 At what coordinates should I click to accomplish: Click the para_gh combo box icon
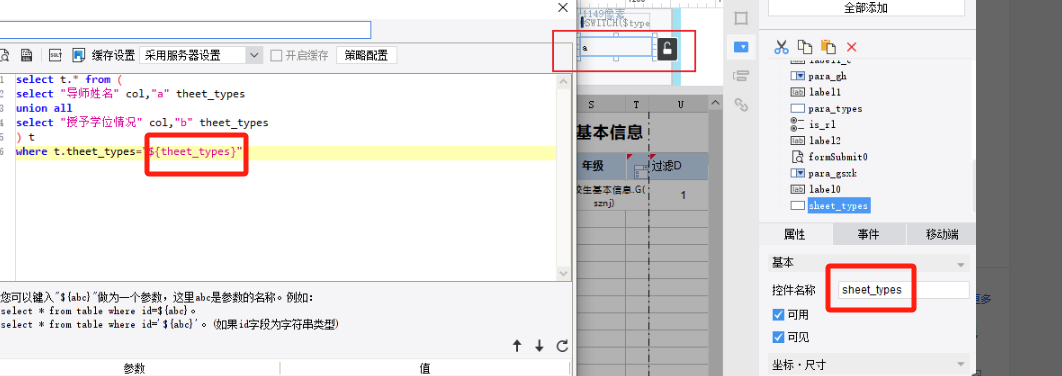pyautogui.click(x=797, y=76)
